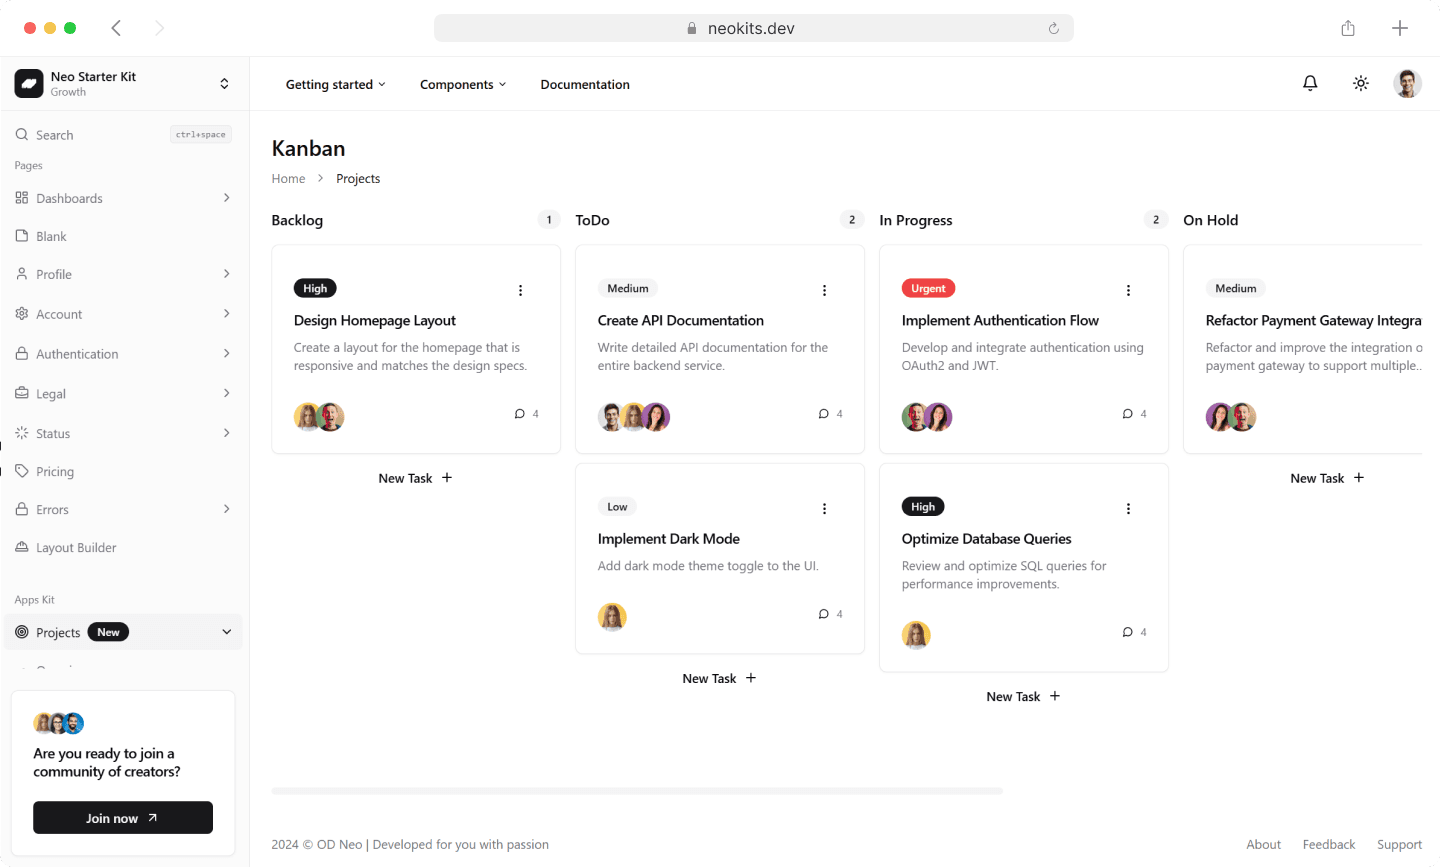Click the browser share icon
The width and height of the screenshot is (1440, 867).
(x=1348, y=28)
